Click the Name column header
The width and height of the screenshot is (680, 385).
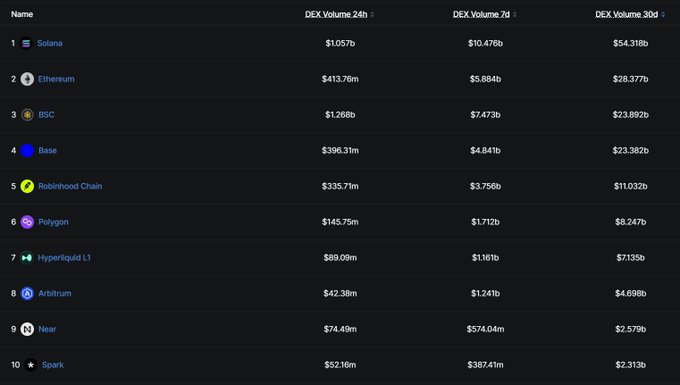coord(22,14)
